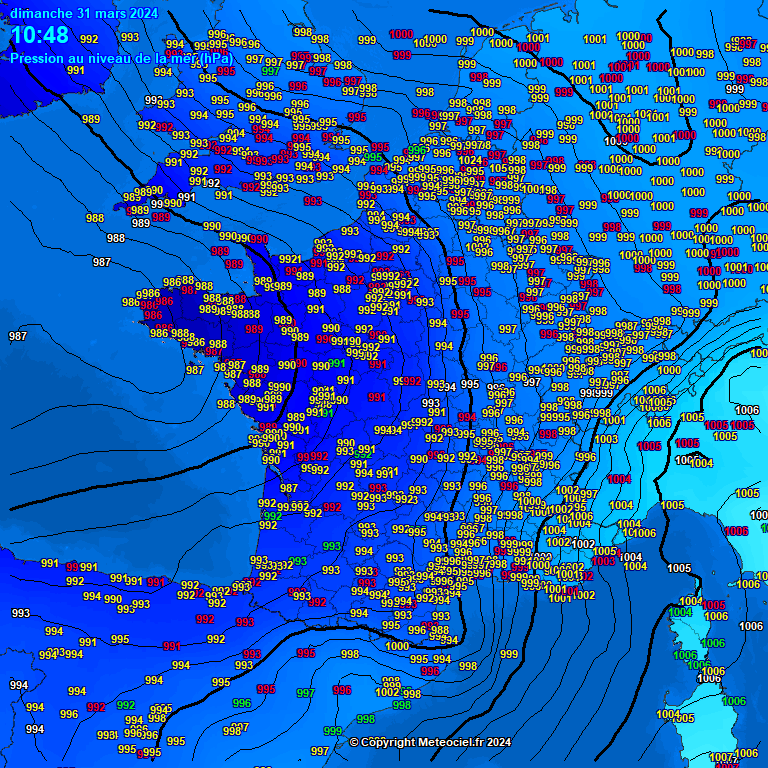
Task: Select the yellow 1000 reading near Pyrenees coast
Action: tap(397, 646)
